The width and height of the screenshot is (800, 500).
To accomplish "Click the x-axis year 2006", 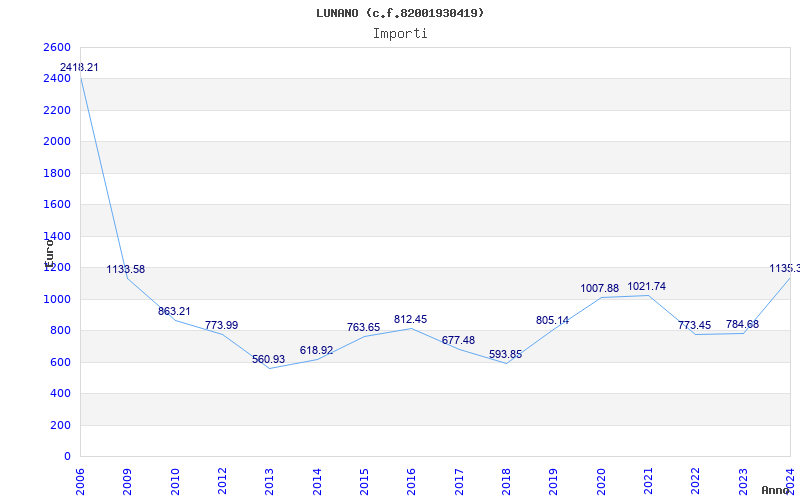I will point(80,481).
